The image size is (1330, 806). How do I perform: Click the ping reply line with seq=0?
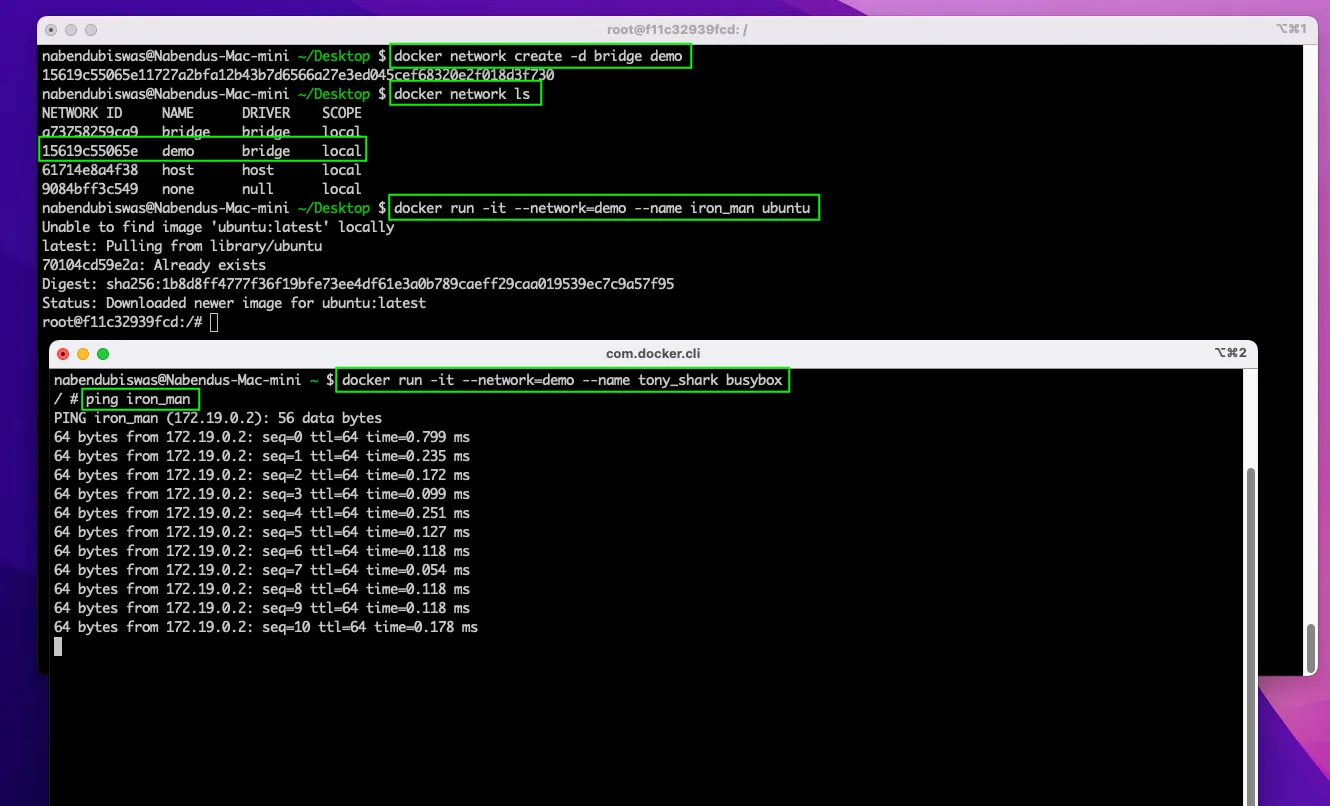[x=262, y=437]
